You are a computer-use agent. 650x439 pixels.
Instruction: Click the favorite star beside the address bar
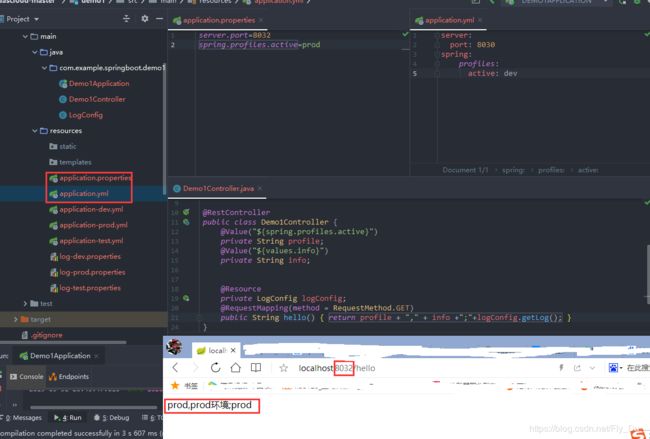[284, 368]
